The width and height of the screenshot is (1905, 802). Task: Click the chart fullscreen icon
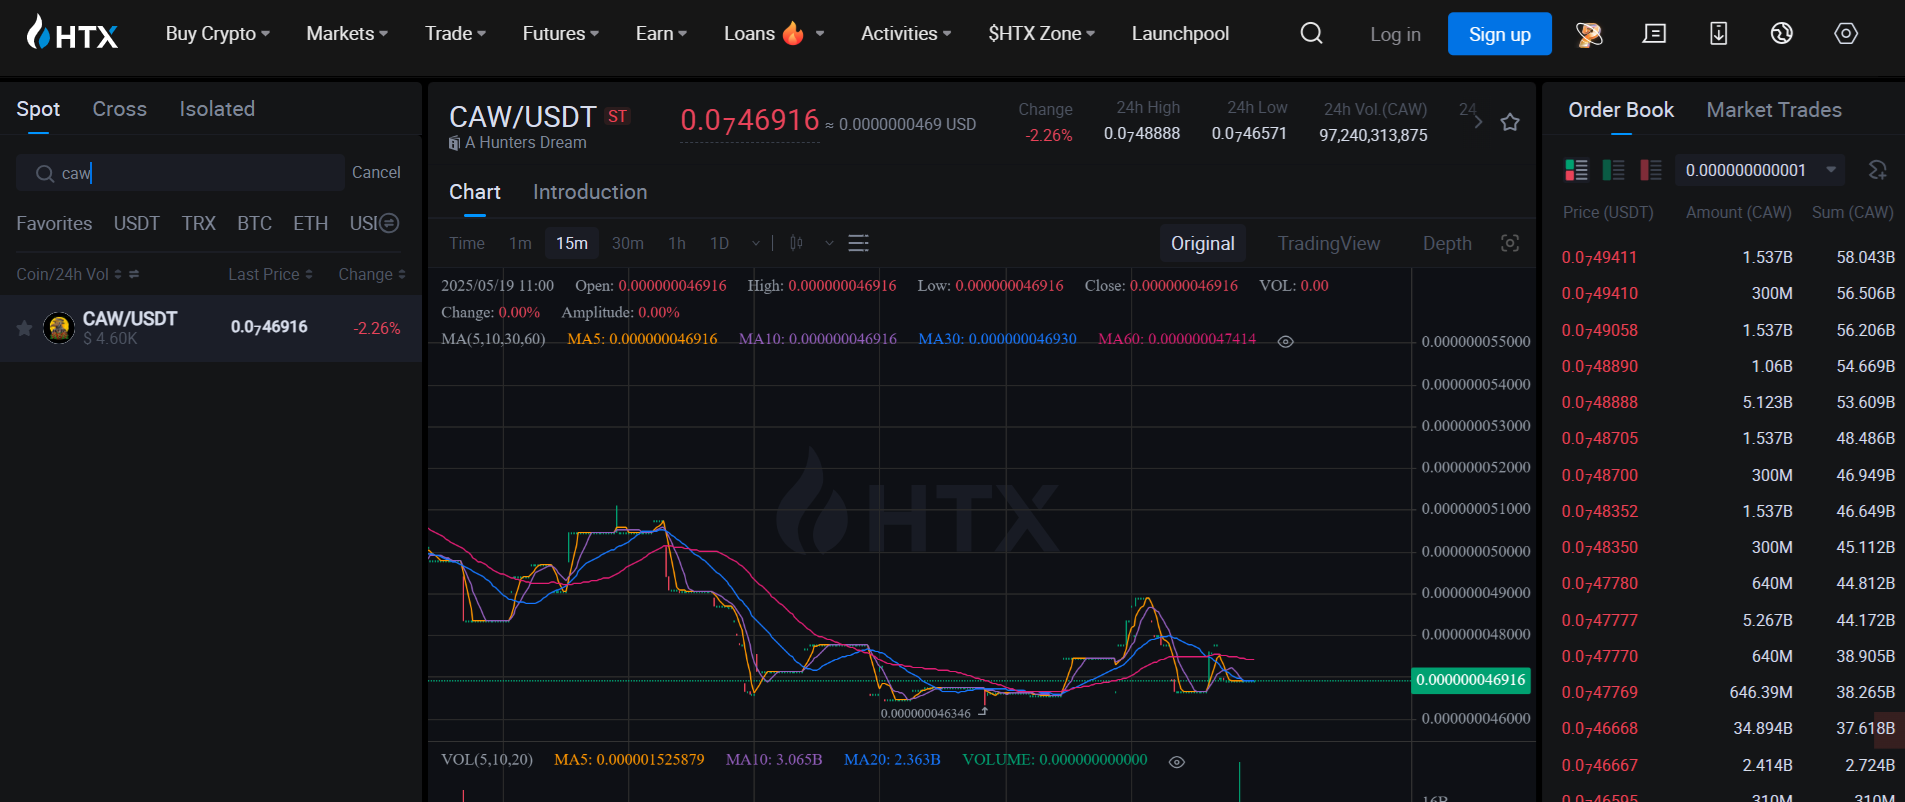click(x=1510, y=243)
